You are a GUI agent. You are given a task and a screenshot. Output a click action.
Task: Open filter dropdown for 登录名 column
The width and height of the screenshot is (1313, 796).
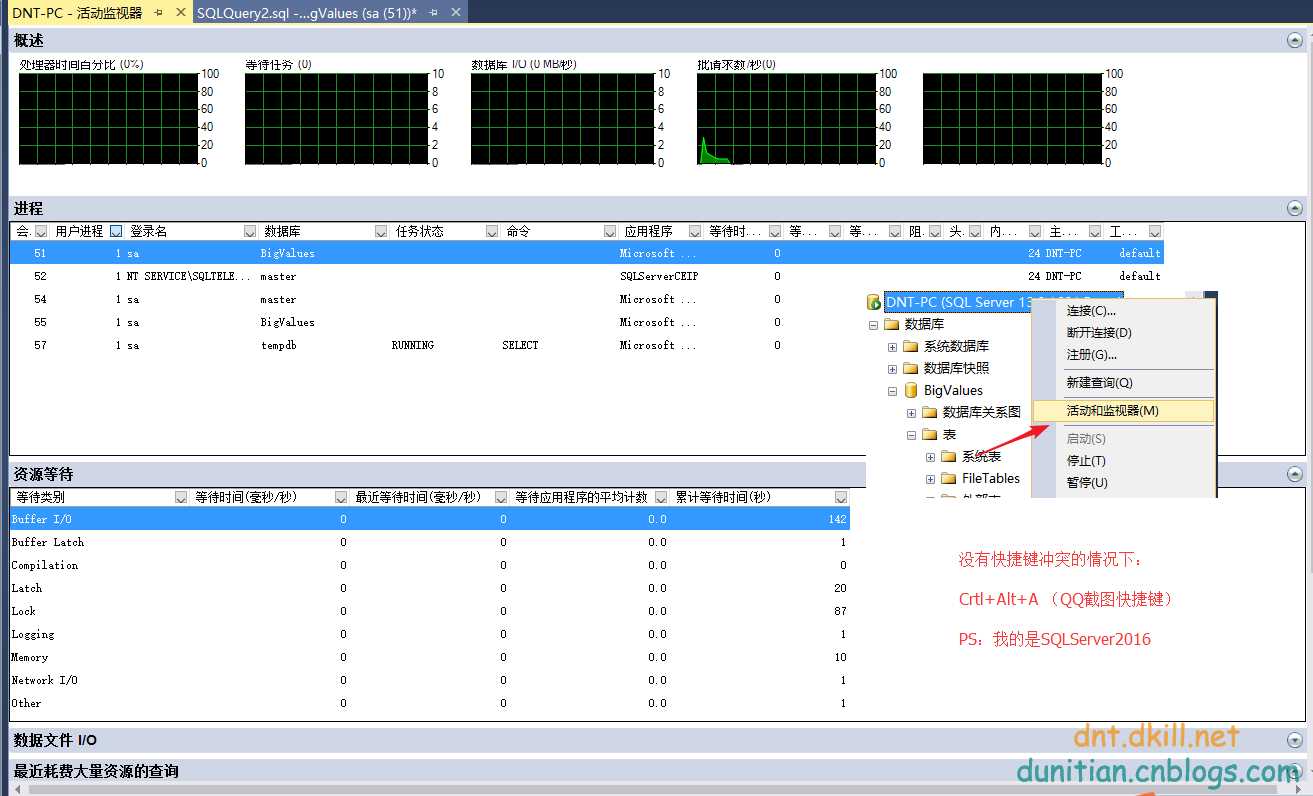(x=250, y=231)
